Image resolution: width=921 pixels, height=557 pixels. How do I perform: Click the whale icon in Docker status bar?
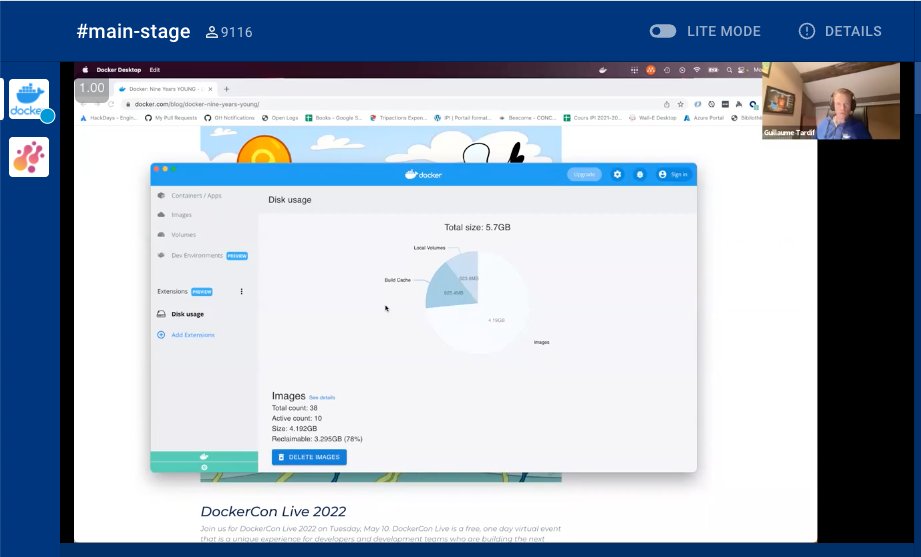[204, 457]
